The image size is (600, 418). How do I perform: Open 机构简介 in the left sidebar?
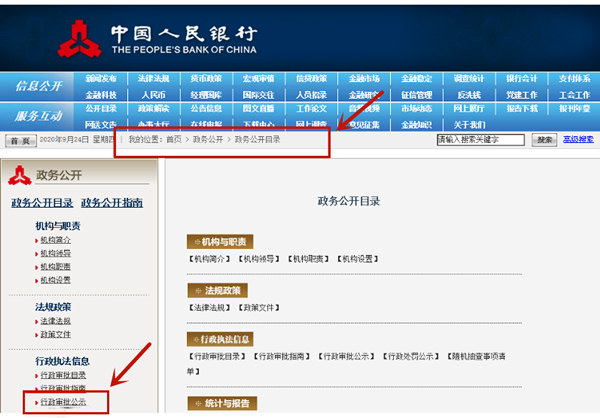click(55, 240)
